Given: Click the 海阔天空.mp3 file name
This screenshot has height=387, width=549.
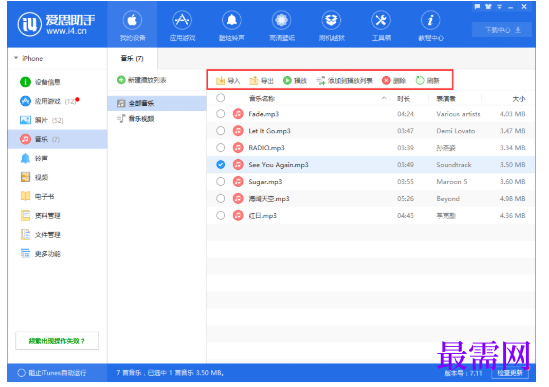Looking at the screenshot, I should tap(269, 199).
